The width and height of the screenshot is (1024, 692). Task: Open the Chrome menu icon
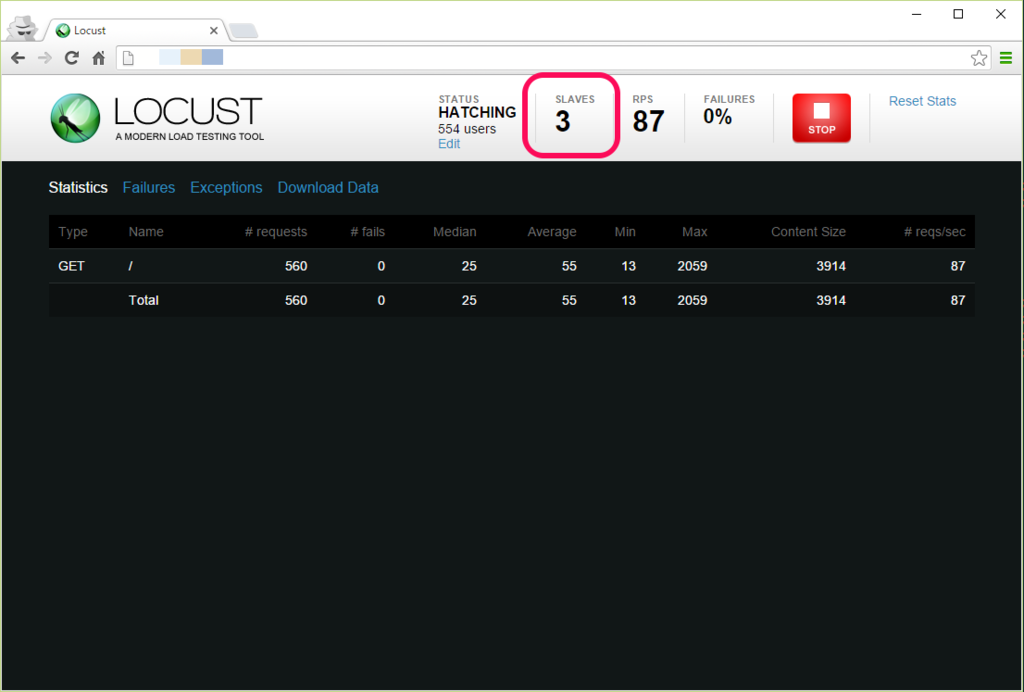click(x=1006, y=58)
